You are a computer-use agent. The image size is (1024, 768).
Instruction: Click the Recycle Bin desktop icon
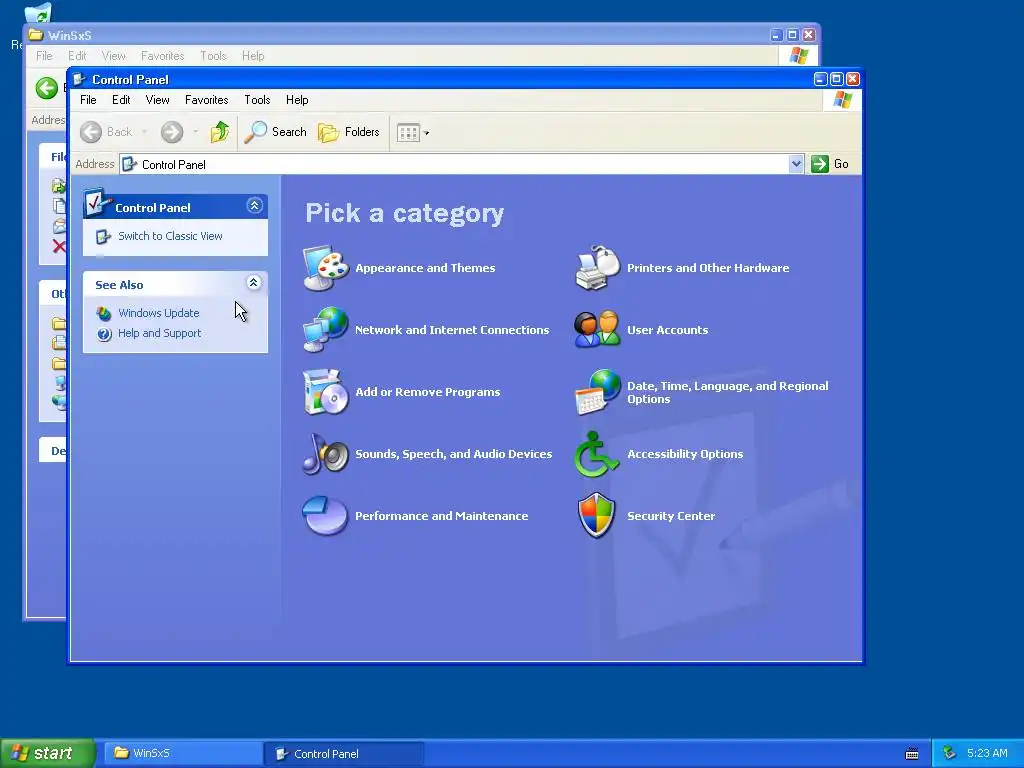tap(37, 14)
